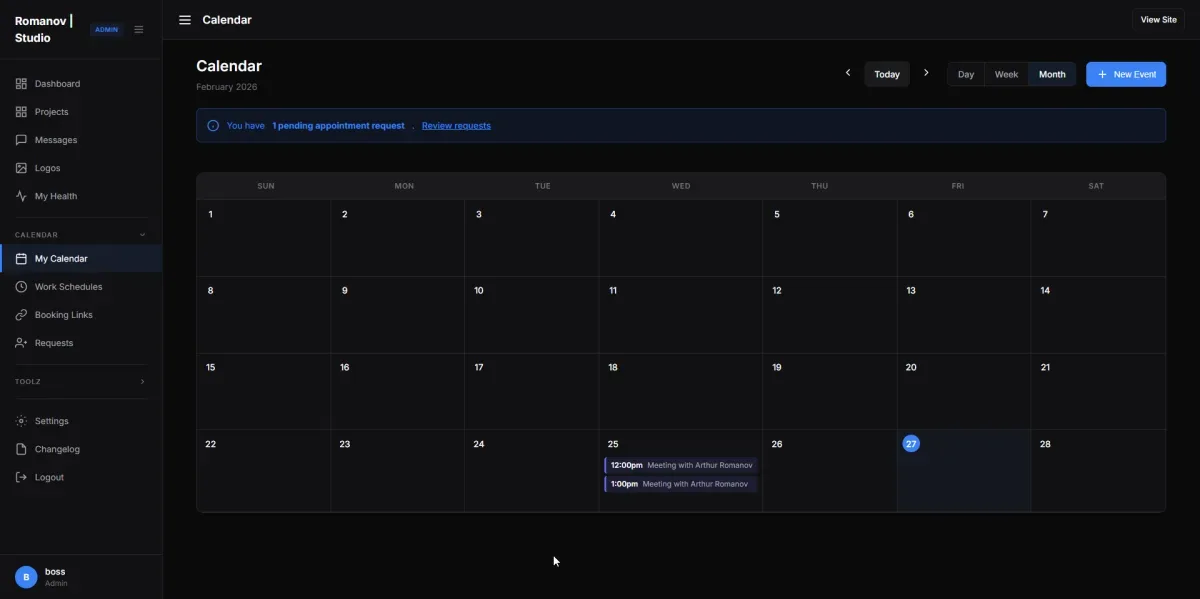Open the 12:00pm Meeting with Arthur Romanov
Screen dimensions: 1200x599
[x=681, y=465]
